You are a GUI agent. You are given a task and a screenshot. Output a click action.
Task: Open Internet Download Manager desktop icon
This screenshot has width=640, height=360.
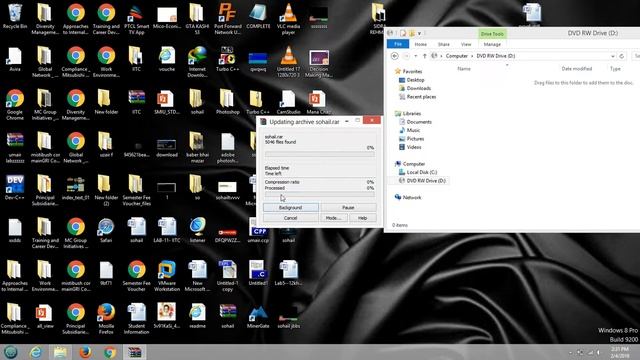197,61
